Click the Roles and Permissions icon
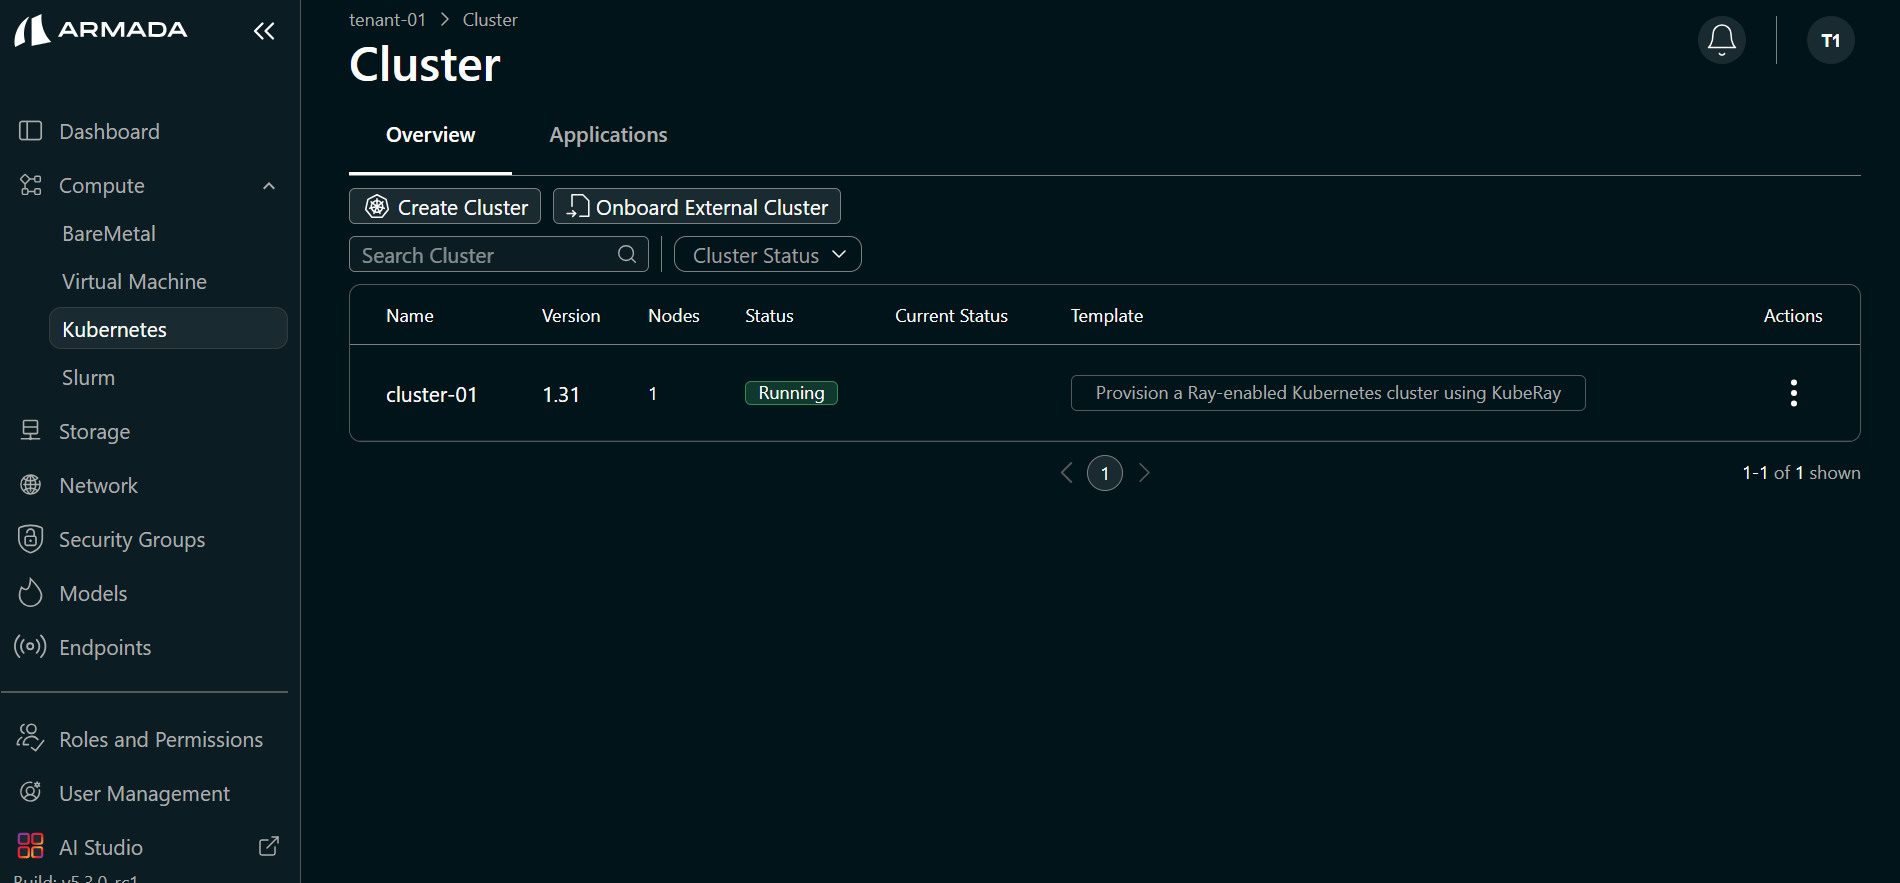 point(30,738)
